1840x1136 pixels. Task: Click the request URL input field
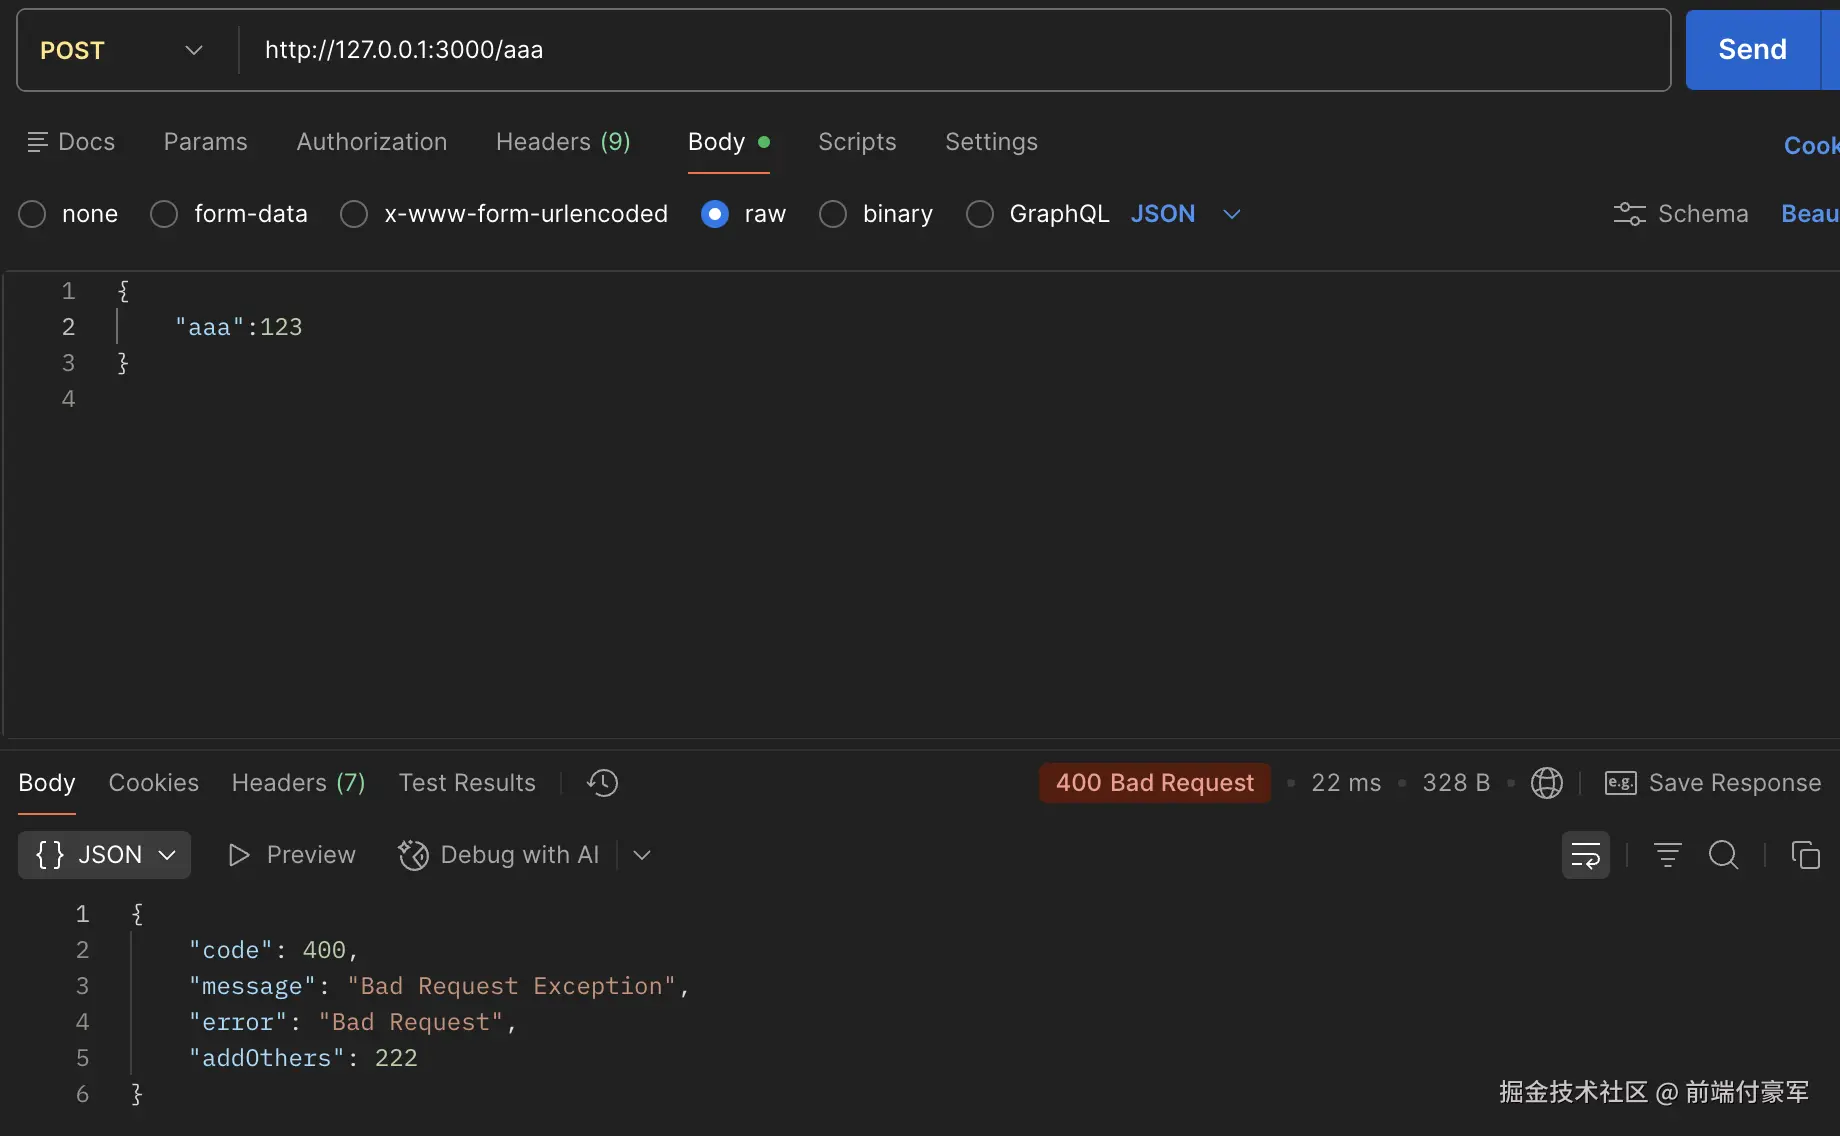950,50
